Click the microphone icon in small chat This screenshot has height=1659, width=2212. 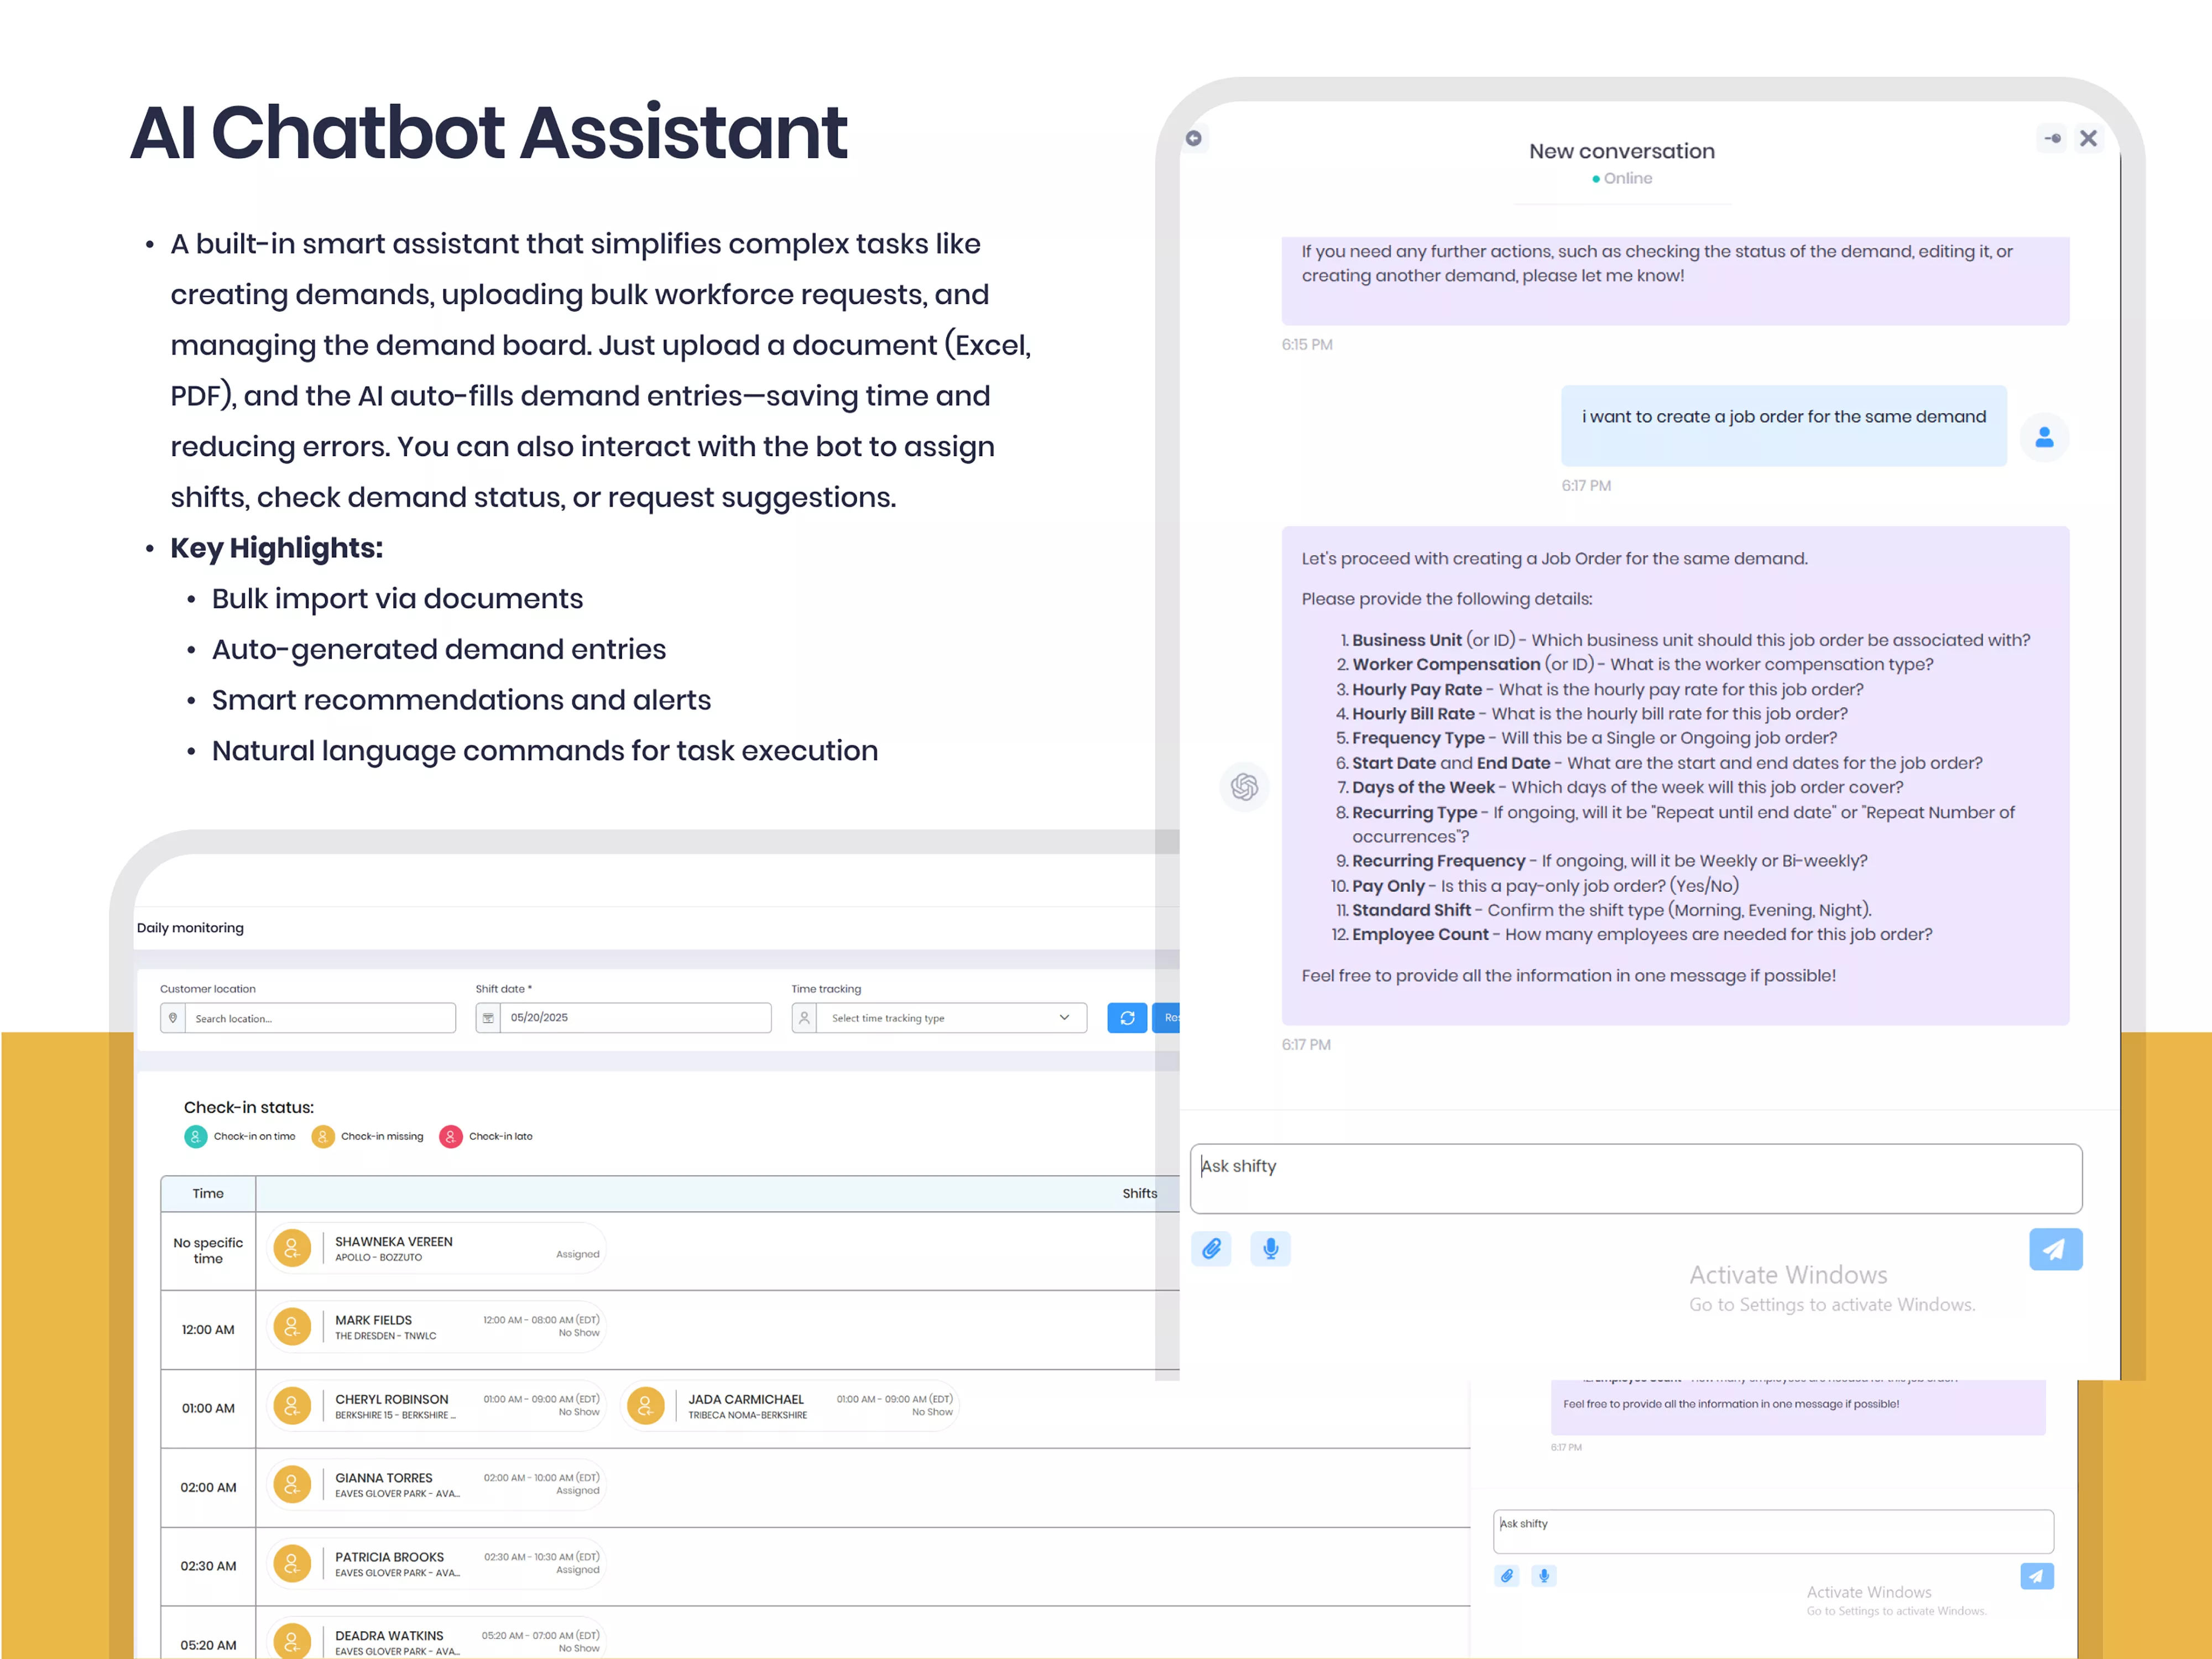tap(1544, 1576)
